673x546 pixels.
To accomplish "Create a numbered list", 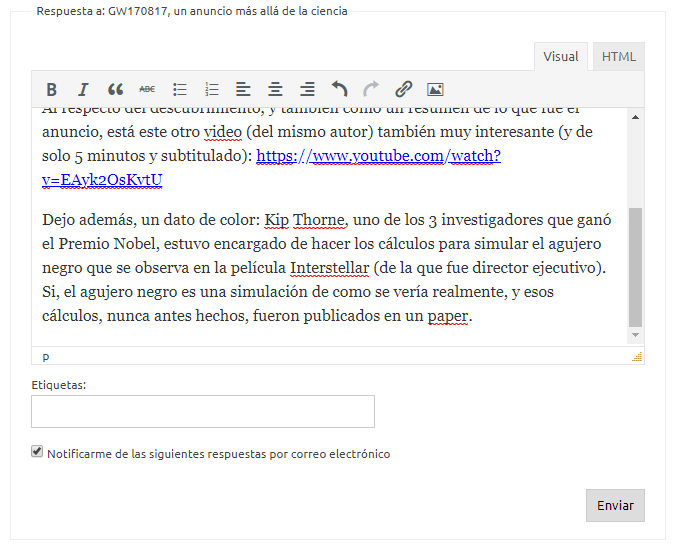I will pos(212,89).
